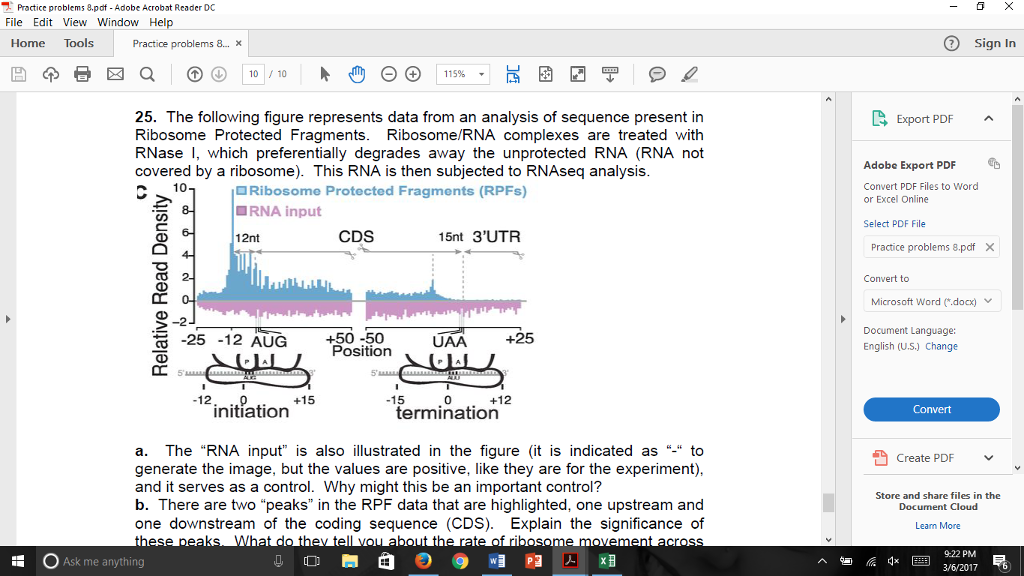The width and height of the screenshot is (1024, 576).
Task: Open the Microsoft Word format dropdown
Action: point(931,301)
